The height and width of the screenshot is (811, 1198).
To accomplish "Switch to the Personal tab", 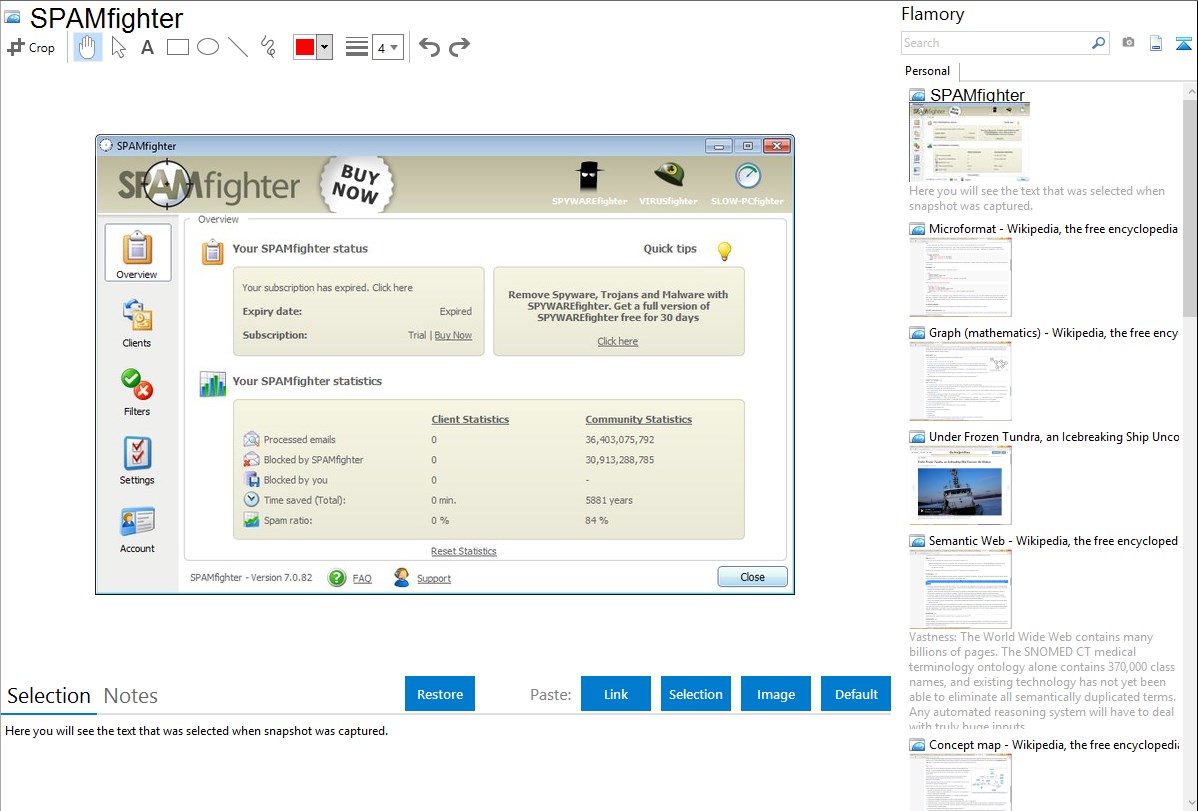I will (x=928, y=71).
